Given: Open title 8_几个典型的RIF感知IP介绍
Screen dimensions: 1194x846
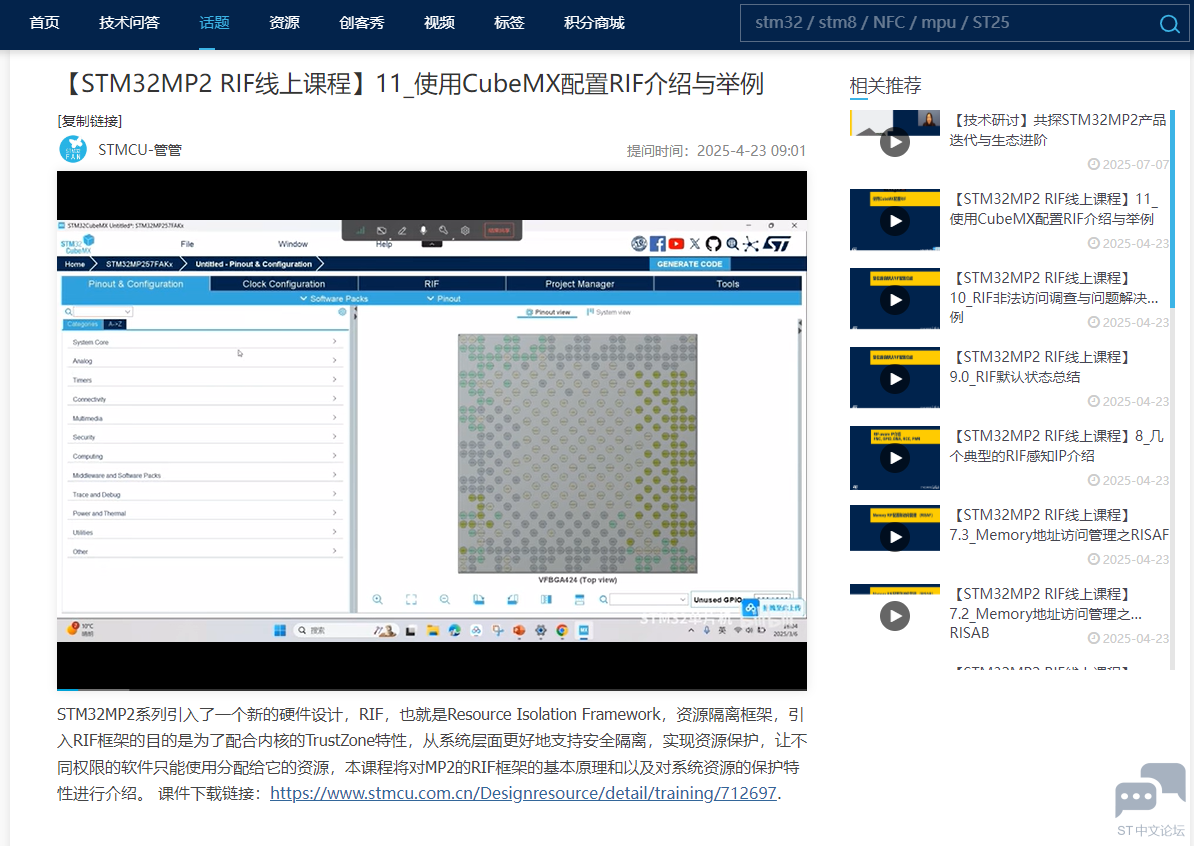Looking at the screenshot, I should [x=1057, y=445].
